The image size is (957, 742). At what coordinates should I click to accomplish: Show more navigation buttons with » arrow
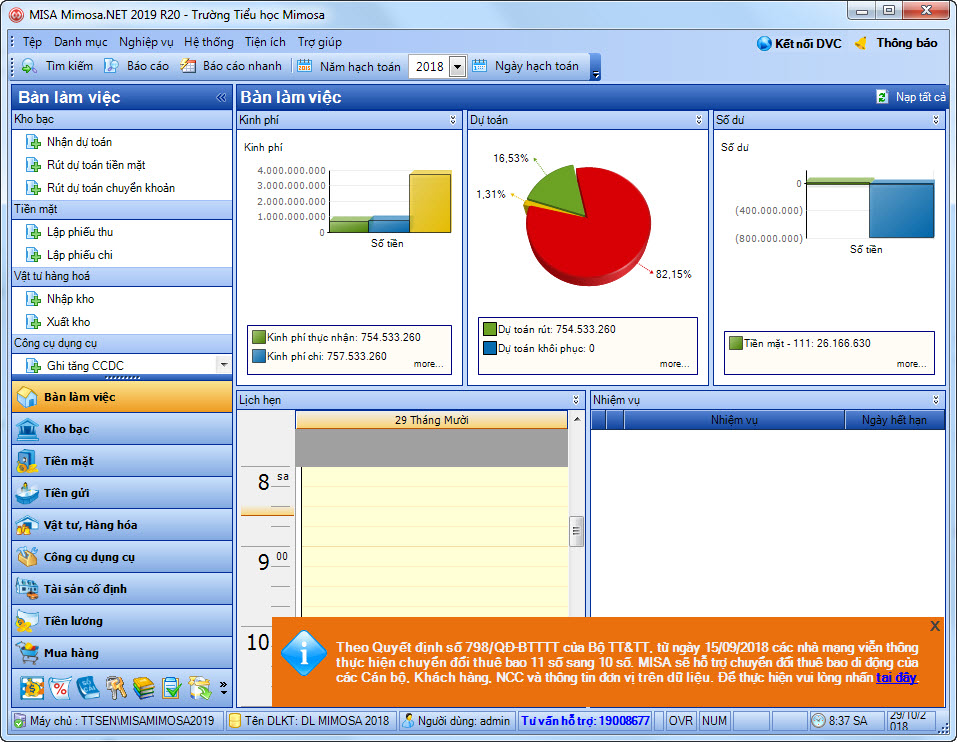pos(223,688)
